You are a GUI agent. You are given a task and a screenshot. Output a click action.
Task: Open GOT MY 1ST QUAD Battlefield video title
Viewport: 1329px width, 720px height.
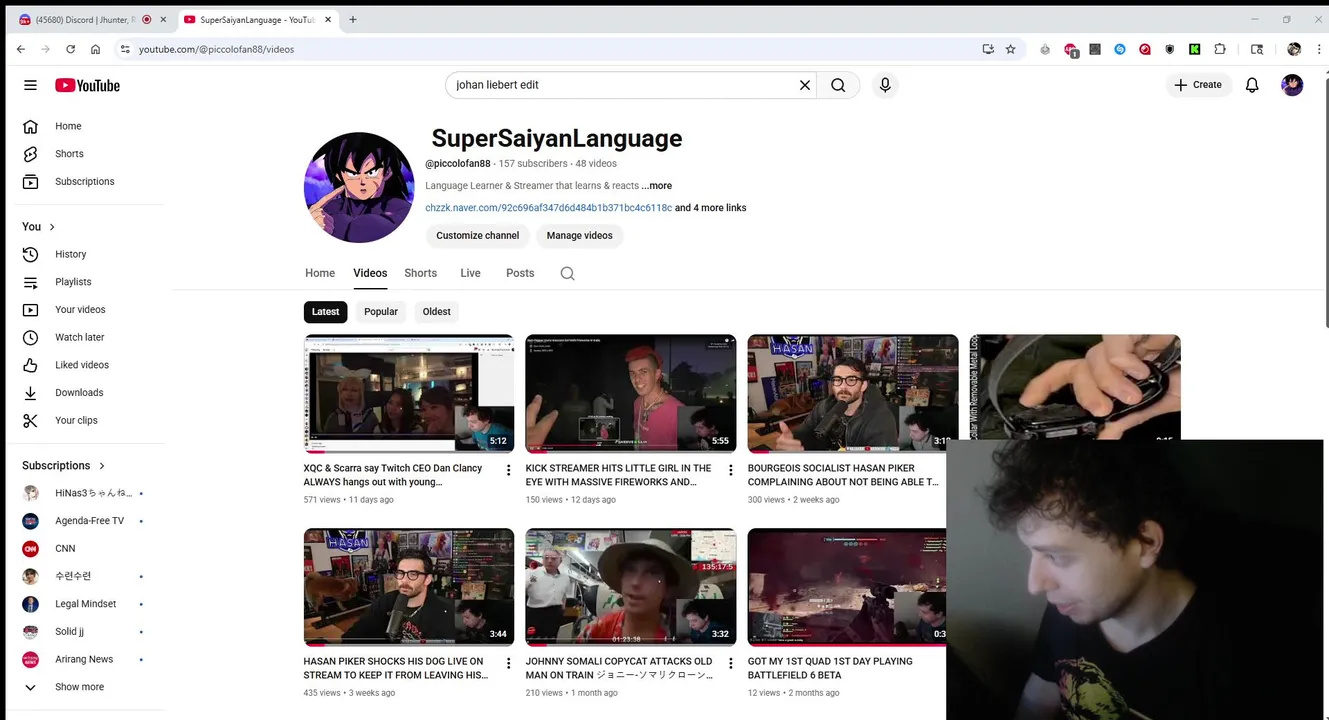(x=830, y=668)
